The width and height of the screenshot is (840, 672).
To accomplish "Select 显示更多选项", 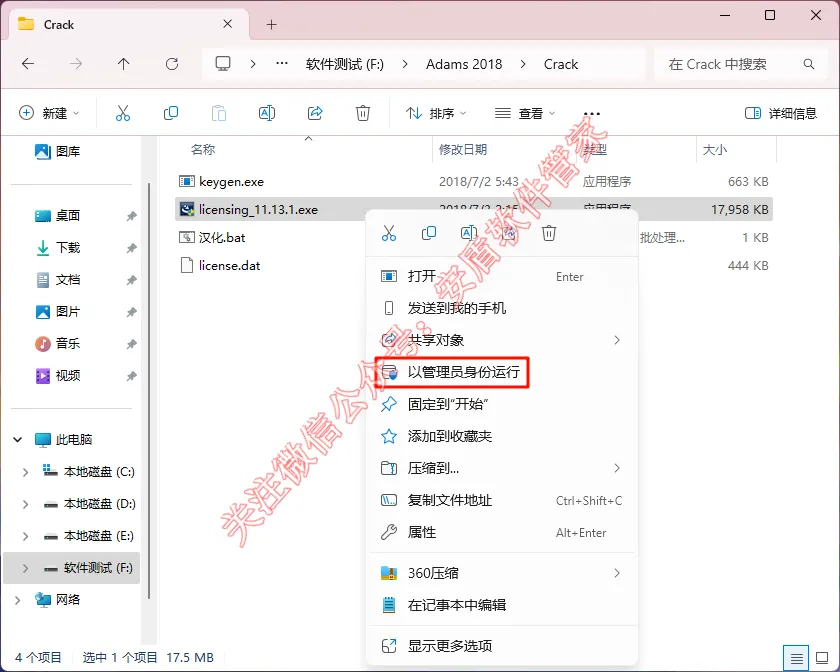I will click(502, 646).
